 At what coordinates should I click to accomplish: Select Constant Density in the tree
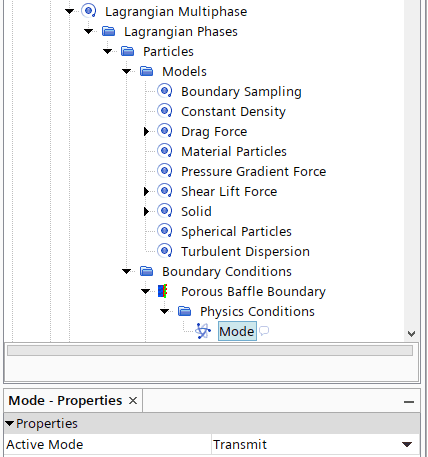233,112
